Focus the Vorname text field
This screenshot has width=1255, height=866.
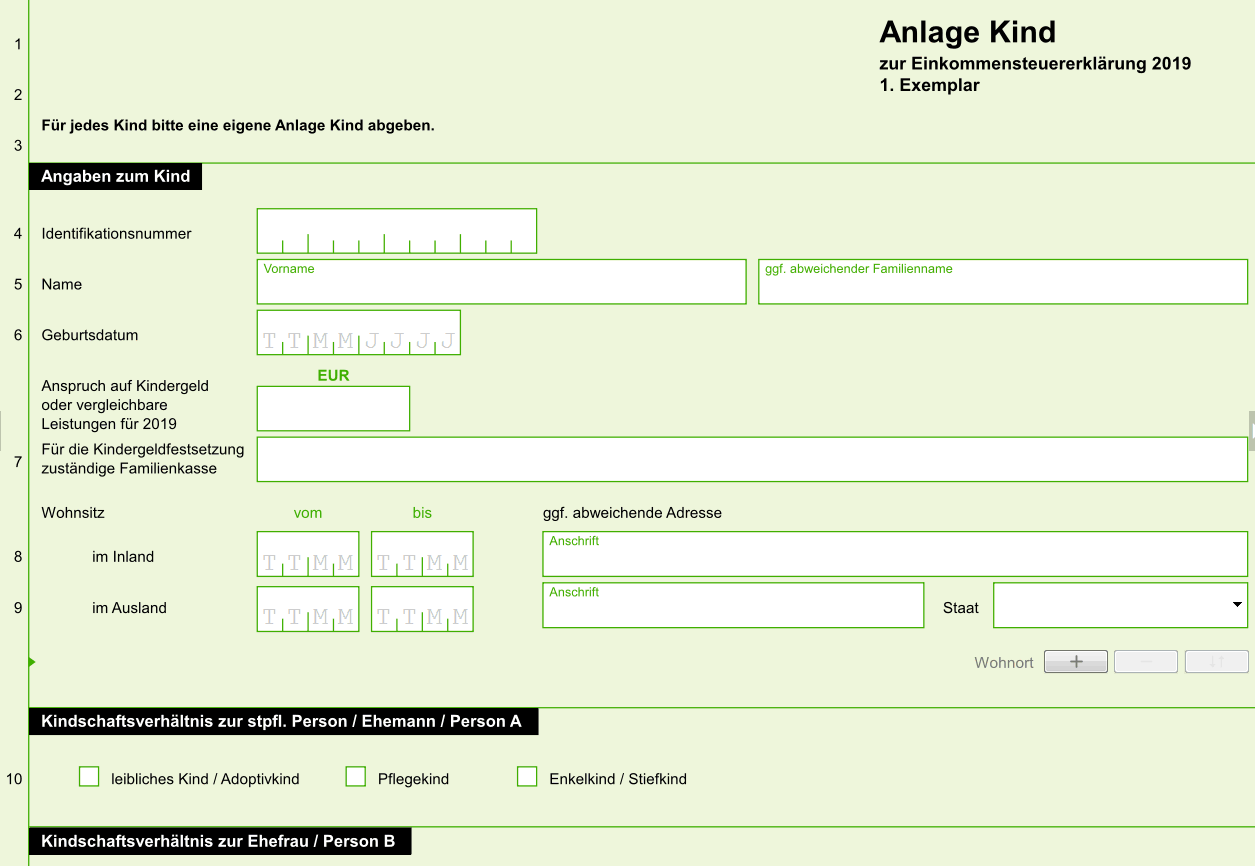pyautogui.click(x=502, y=282)
